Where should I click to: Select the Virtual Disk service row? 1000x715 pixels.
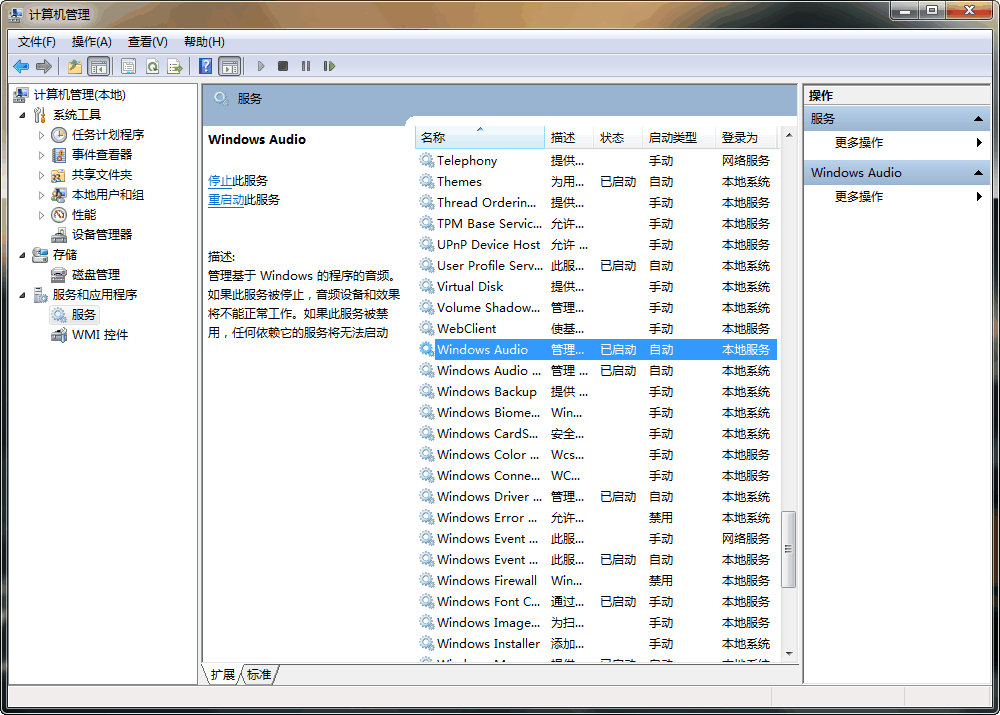(596, 287)
